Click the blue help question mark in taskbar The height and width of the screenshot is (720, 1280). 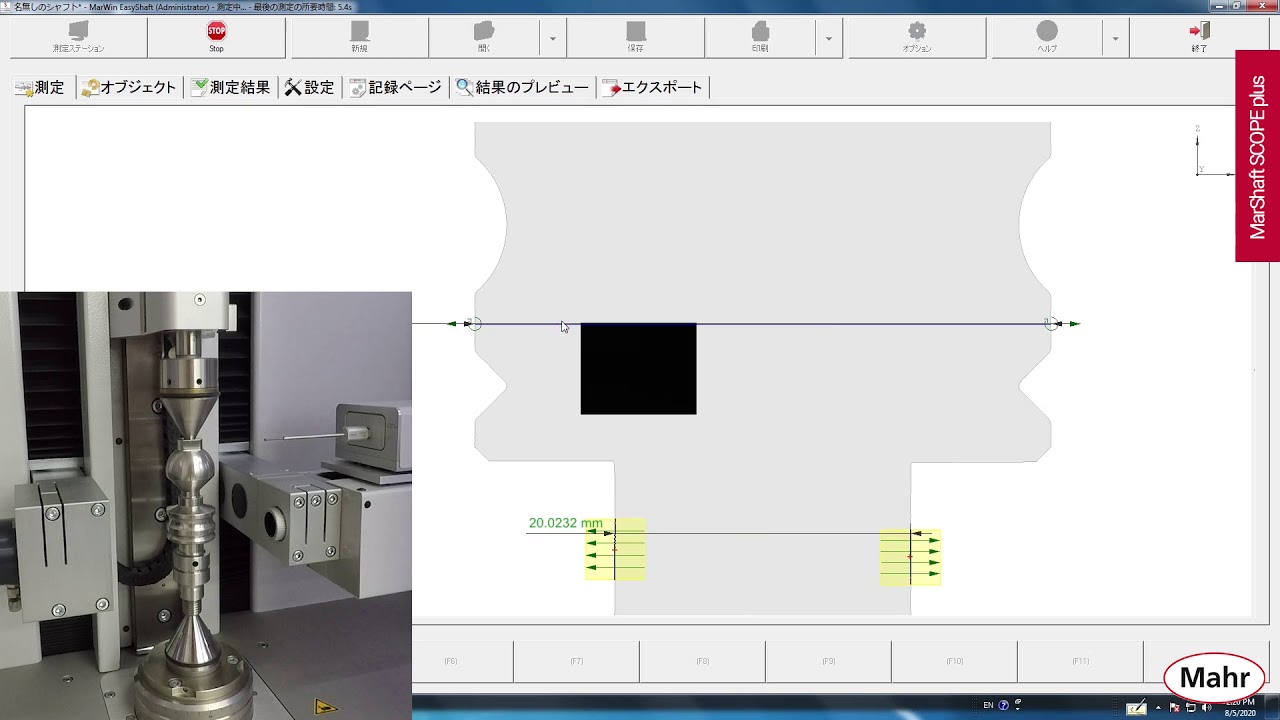point(1003,705)
